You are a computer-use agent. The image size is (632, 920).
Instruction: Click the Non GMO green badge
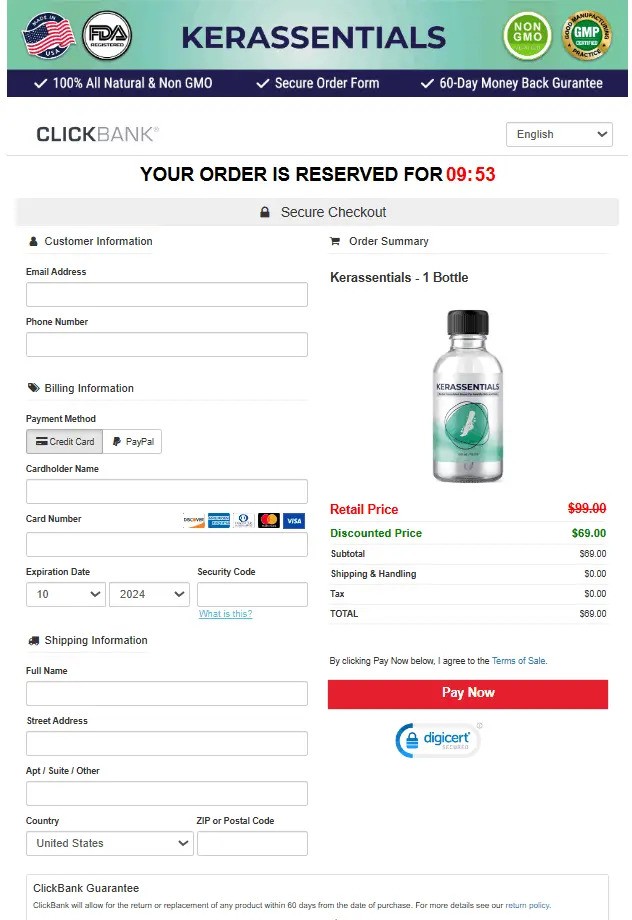pyautogui.click(x=527, y=35)
